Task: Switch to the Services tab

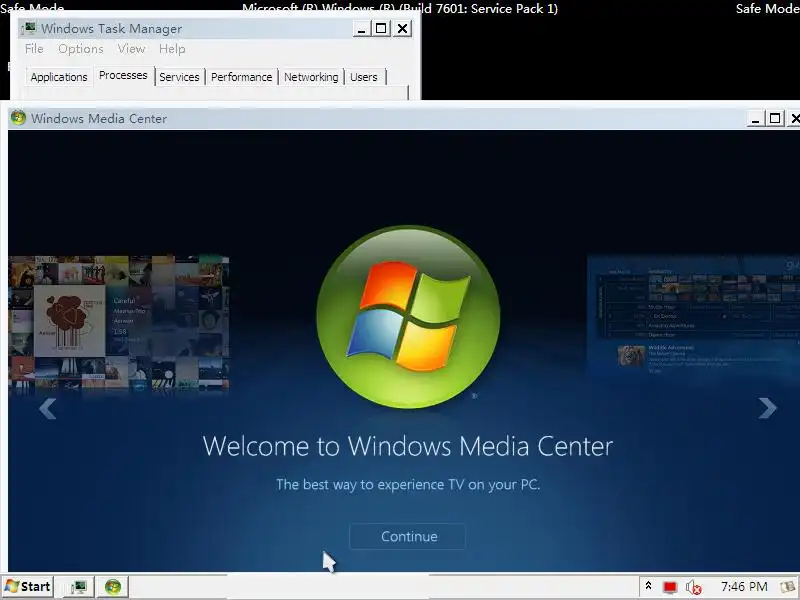Action: [179, 77]
